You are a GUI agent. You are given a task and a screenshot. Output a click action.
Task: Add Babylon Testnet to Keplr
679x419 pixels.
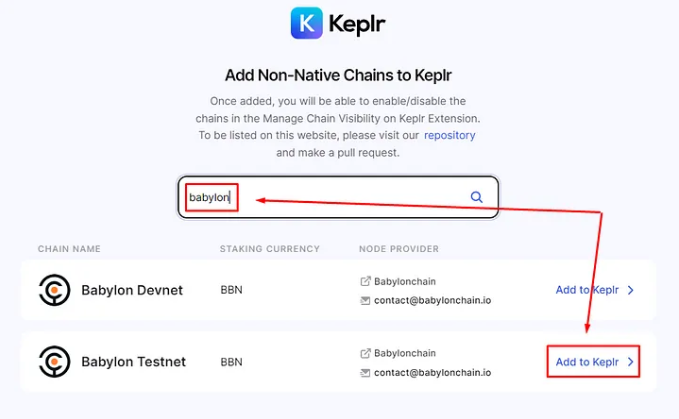[x=595, y=362]
